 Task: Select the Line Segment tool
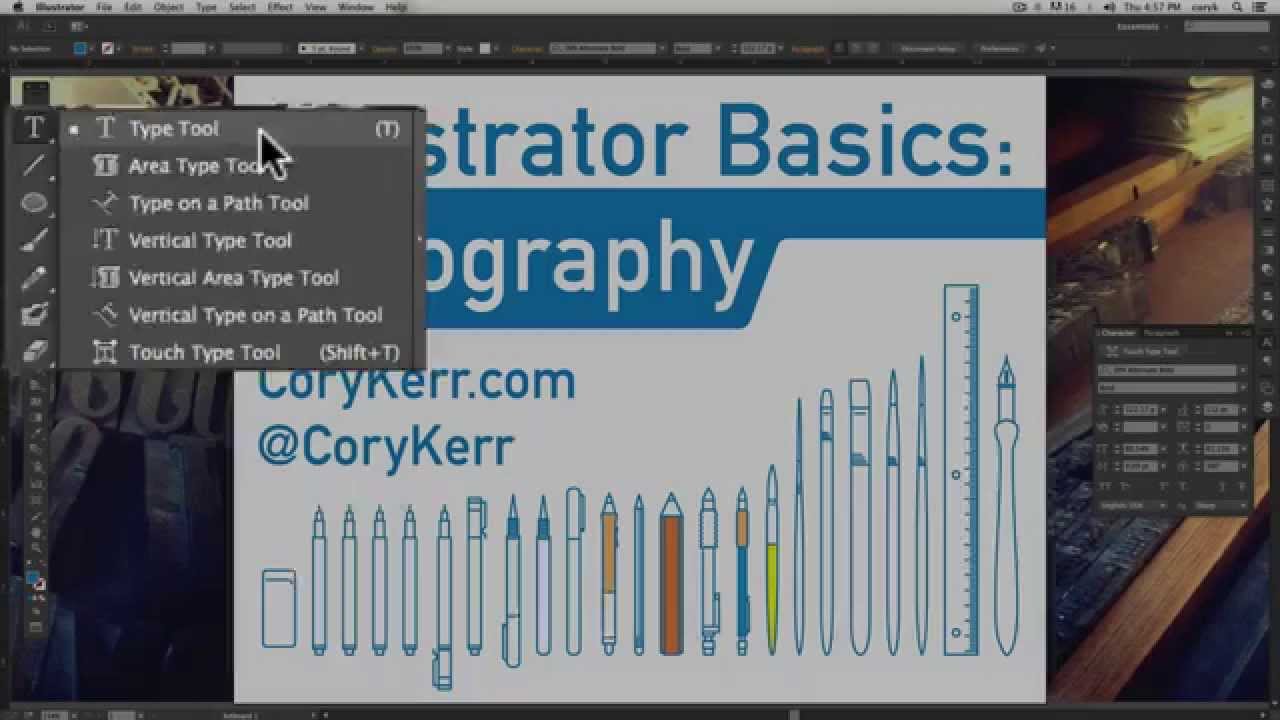point(34,165)
